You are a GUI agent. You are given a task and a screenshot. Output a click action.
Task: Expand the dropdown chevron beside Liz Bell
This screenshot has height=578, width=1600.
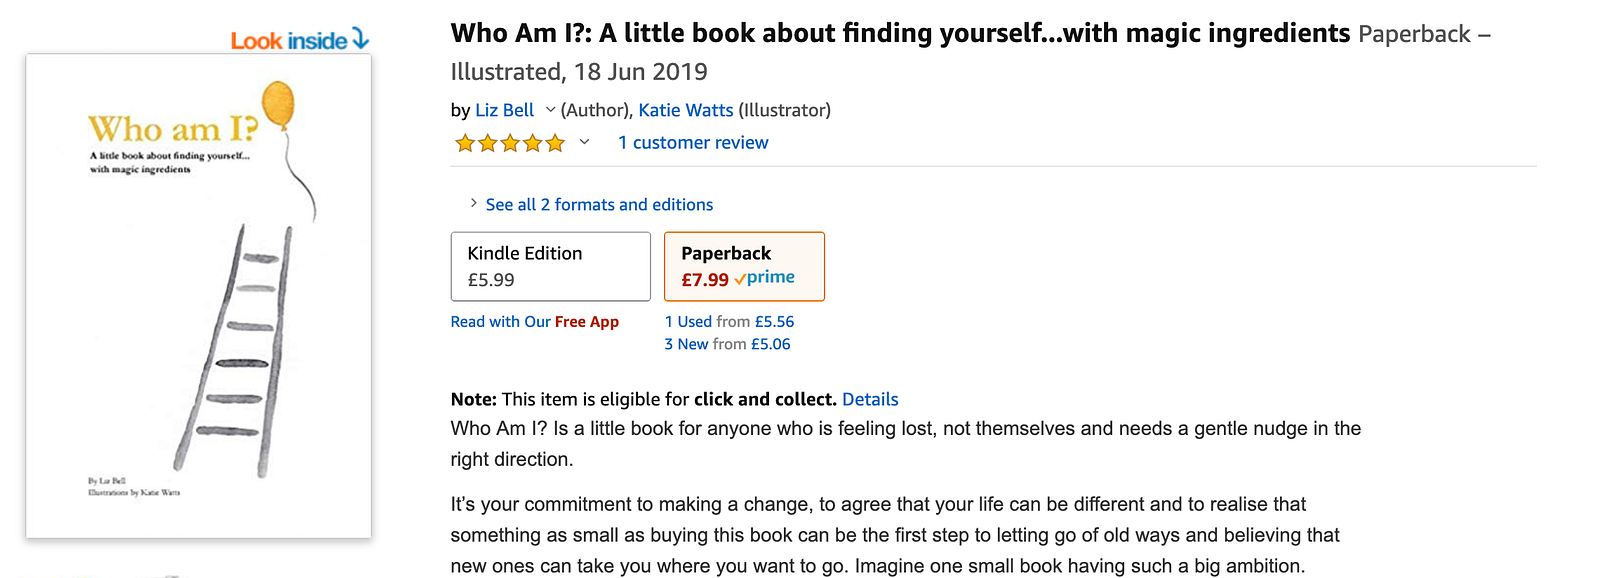pyautogui.click(x=550, y=110)
